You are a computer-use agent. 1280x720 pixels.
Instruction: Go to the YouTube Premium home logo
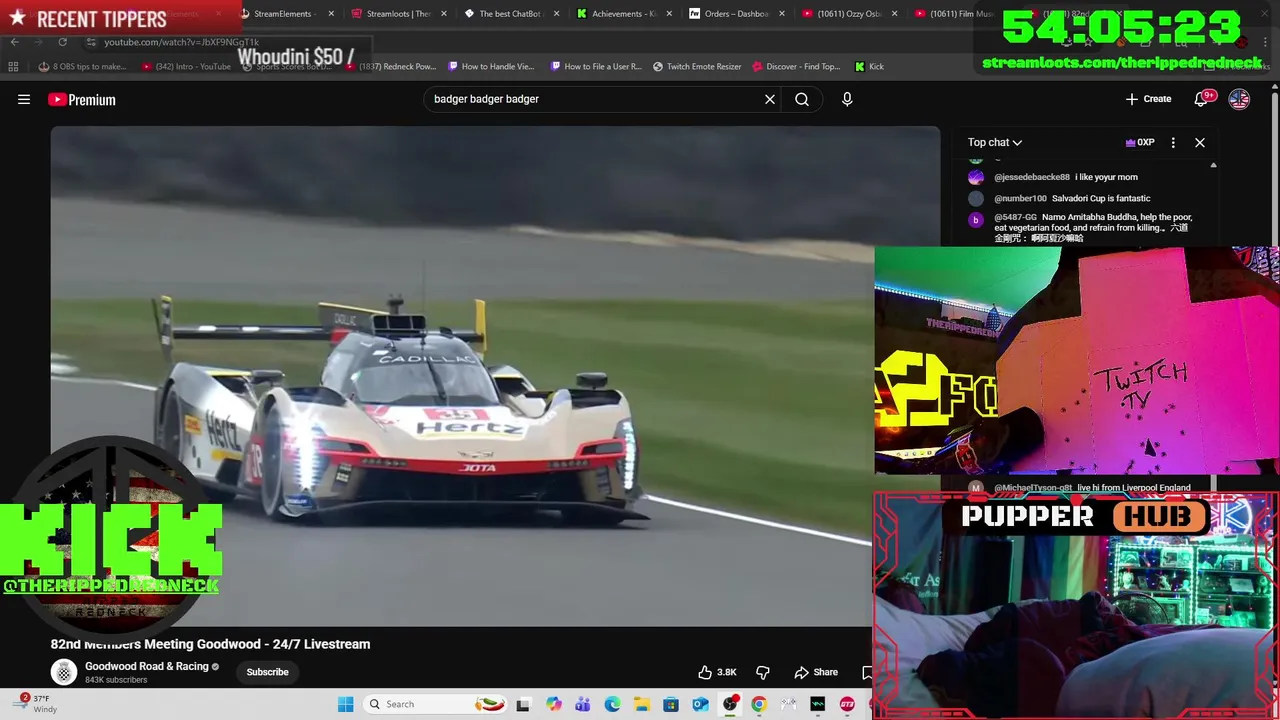[82, 99]
